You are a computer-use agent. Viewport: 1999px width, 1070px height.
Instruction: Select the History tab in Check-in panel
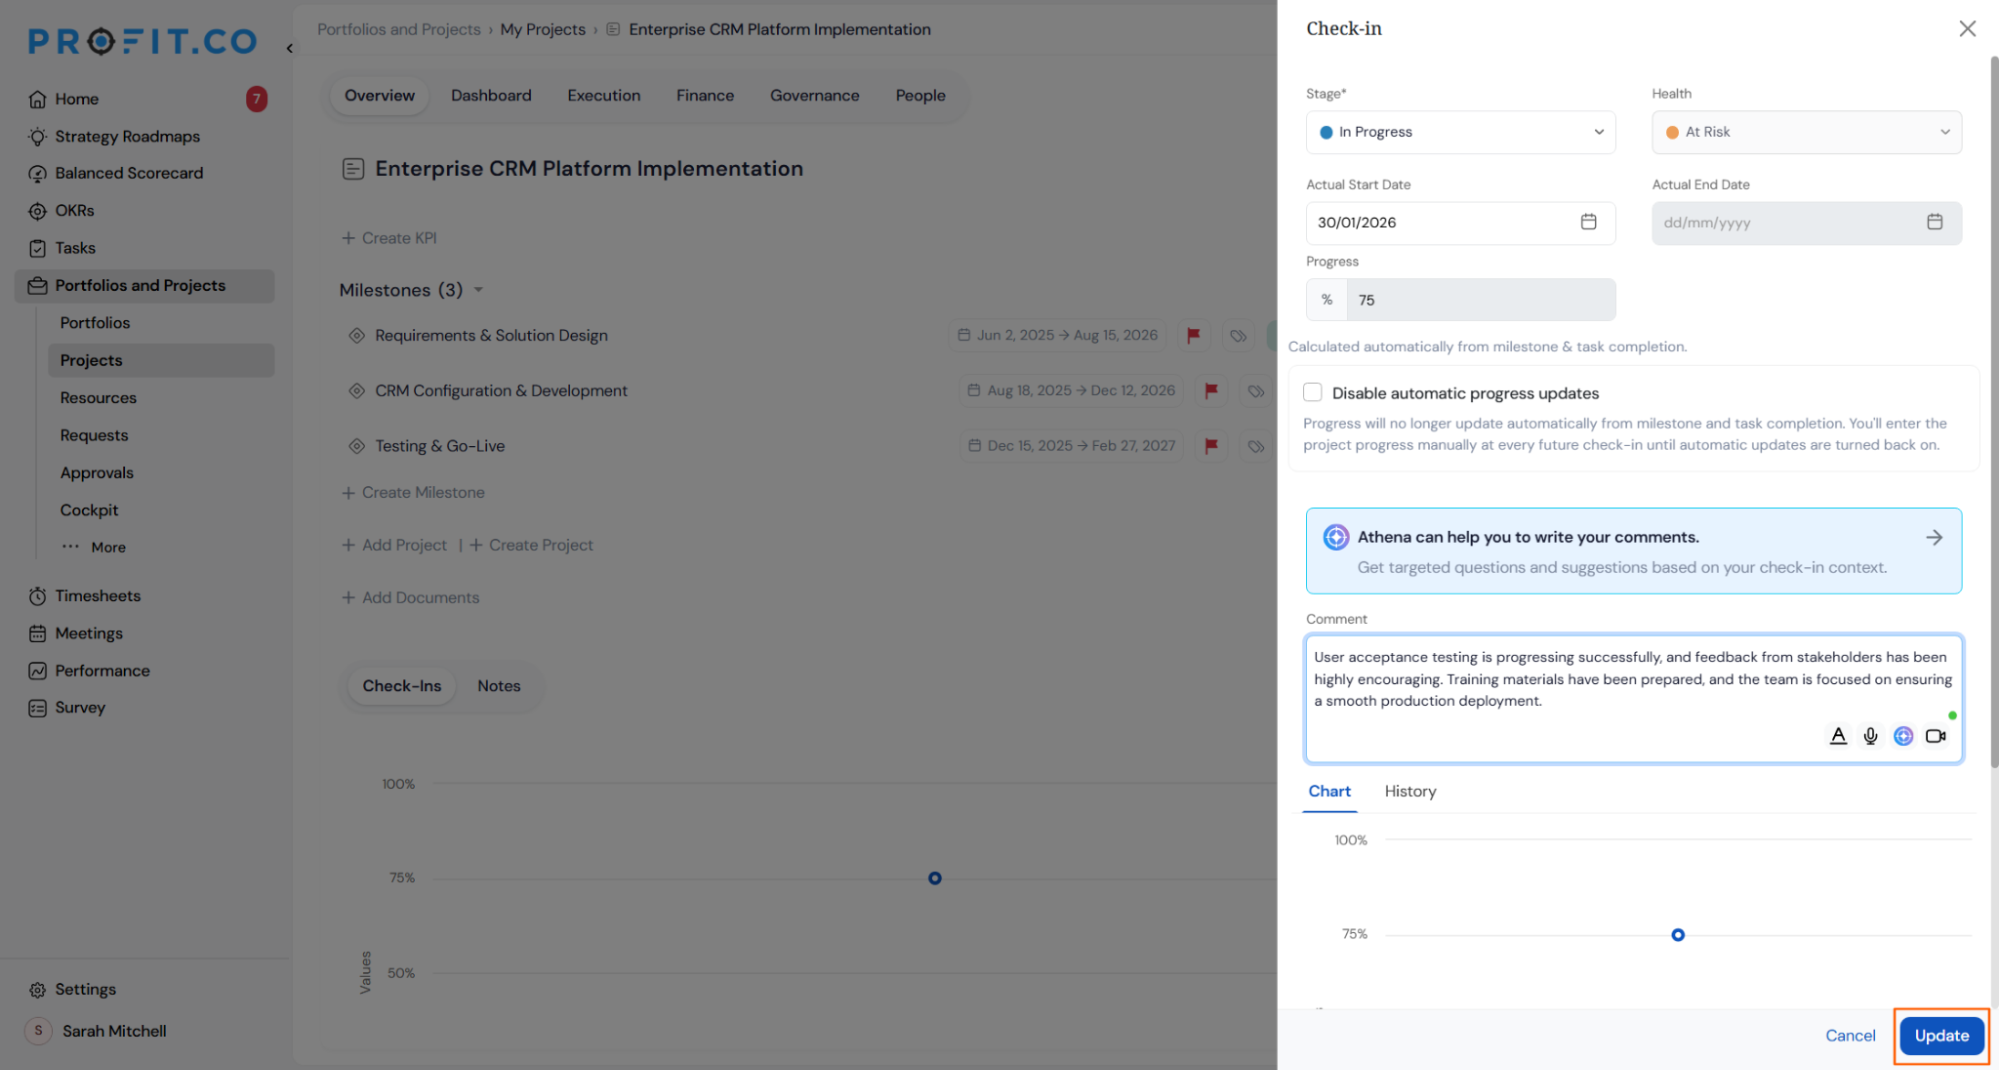click(1410, 791)
